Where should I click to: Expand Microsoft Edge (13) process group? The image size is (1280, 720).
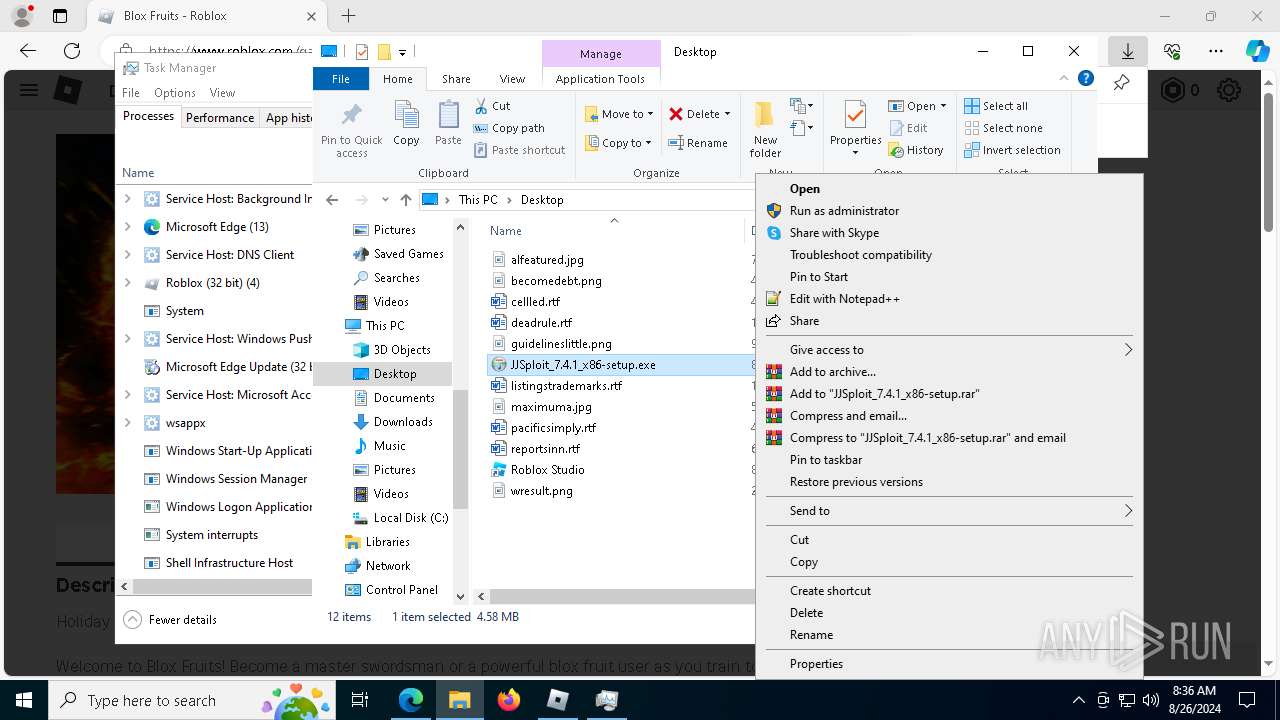[127, 227]
